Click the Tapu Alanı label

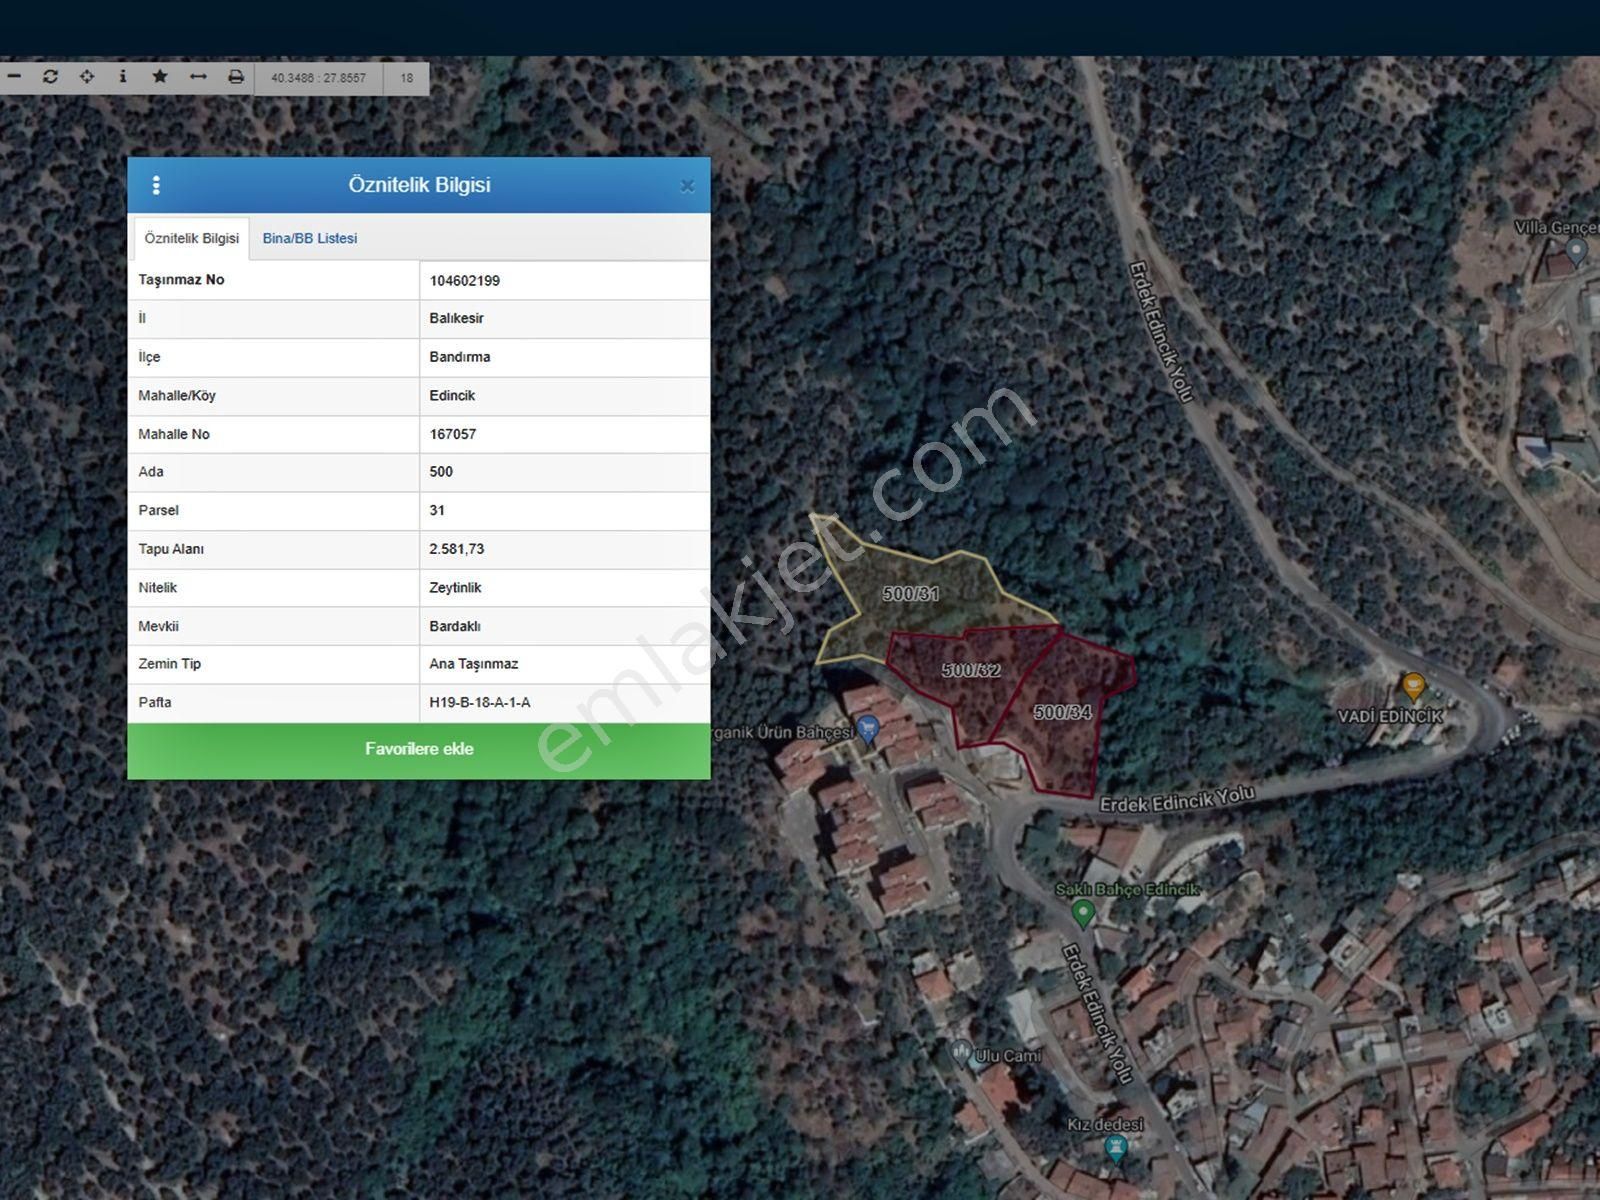(x=171, y=549)
